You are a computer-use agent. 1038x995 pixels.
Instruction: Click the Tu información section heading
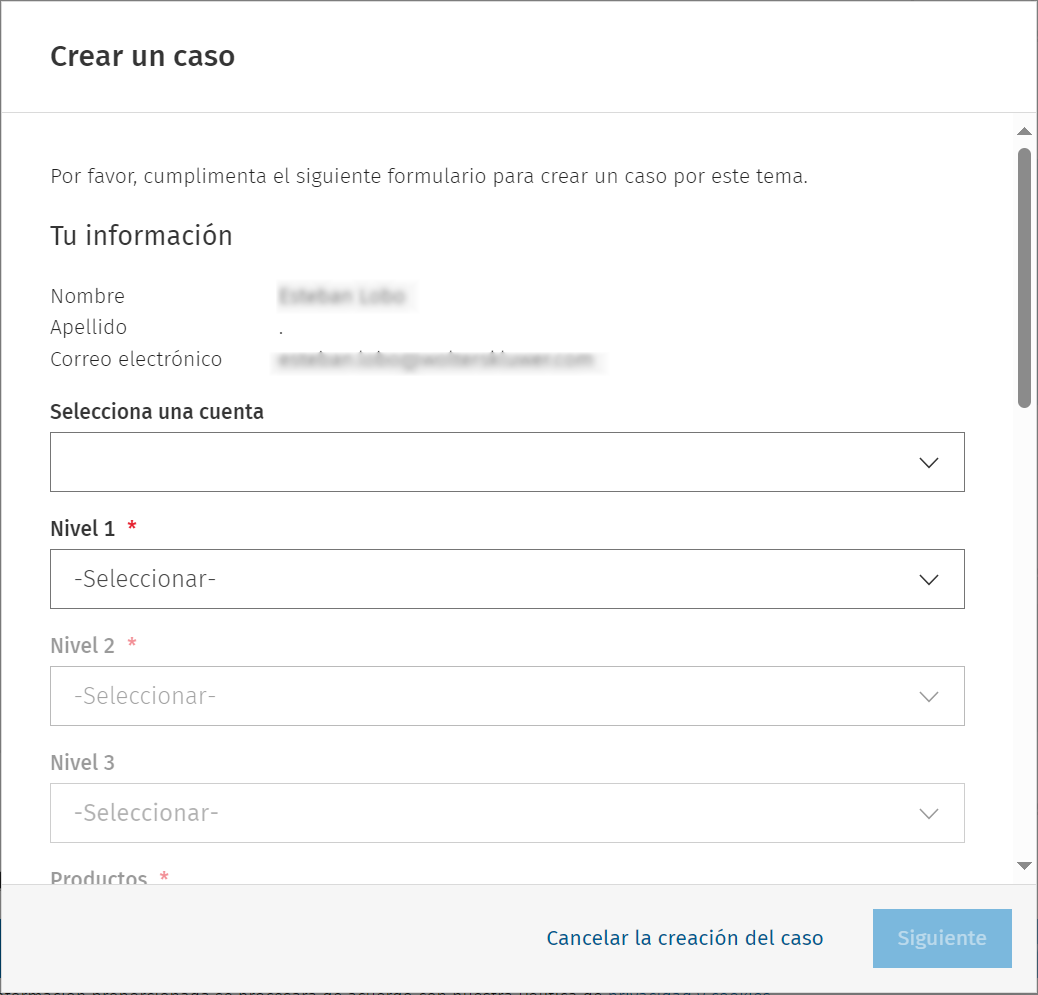[x=141, y=235]
